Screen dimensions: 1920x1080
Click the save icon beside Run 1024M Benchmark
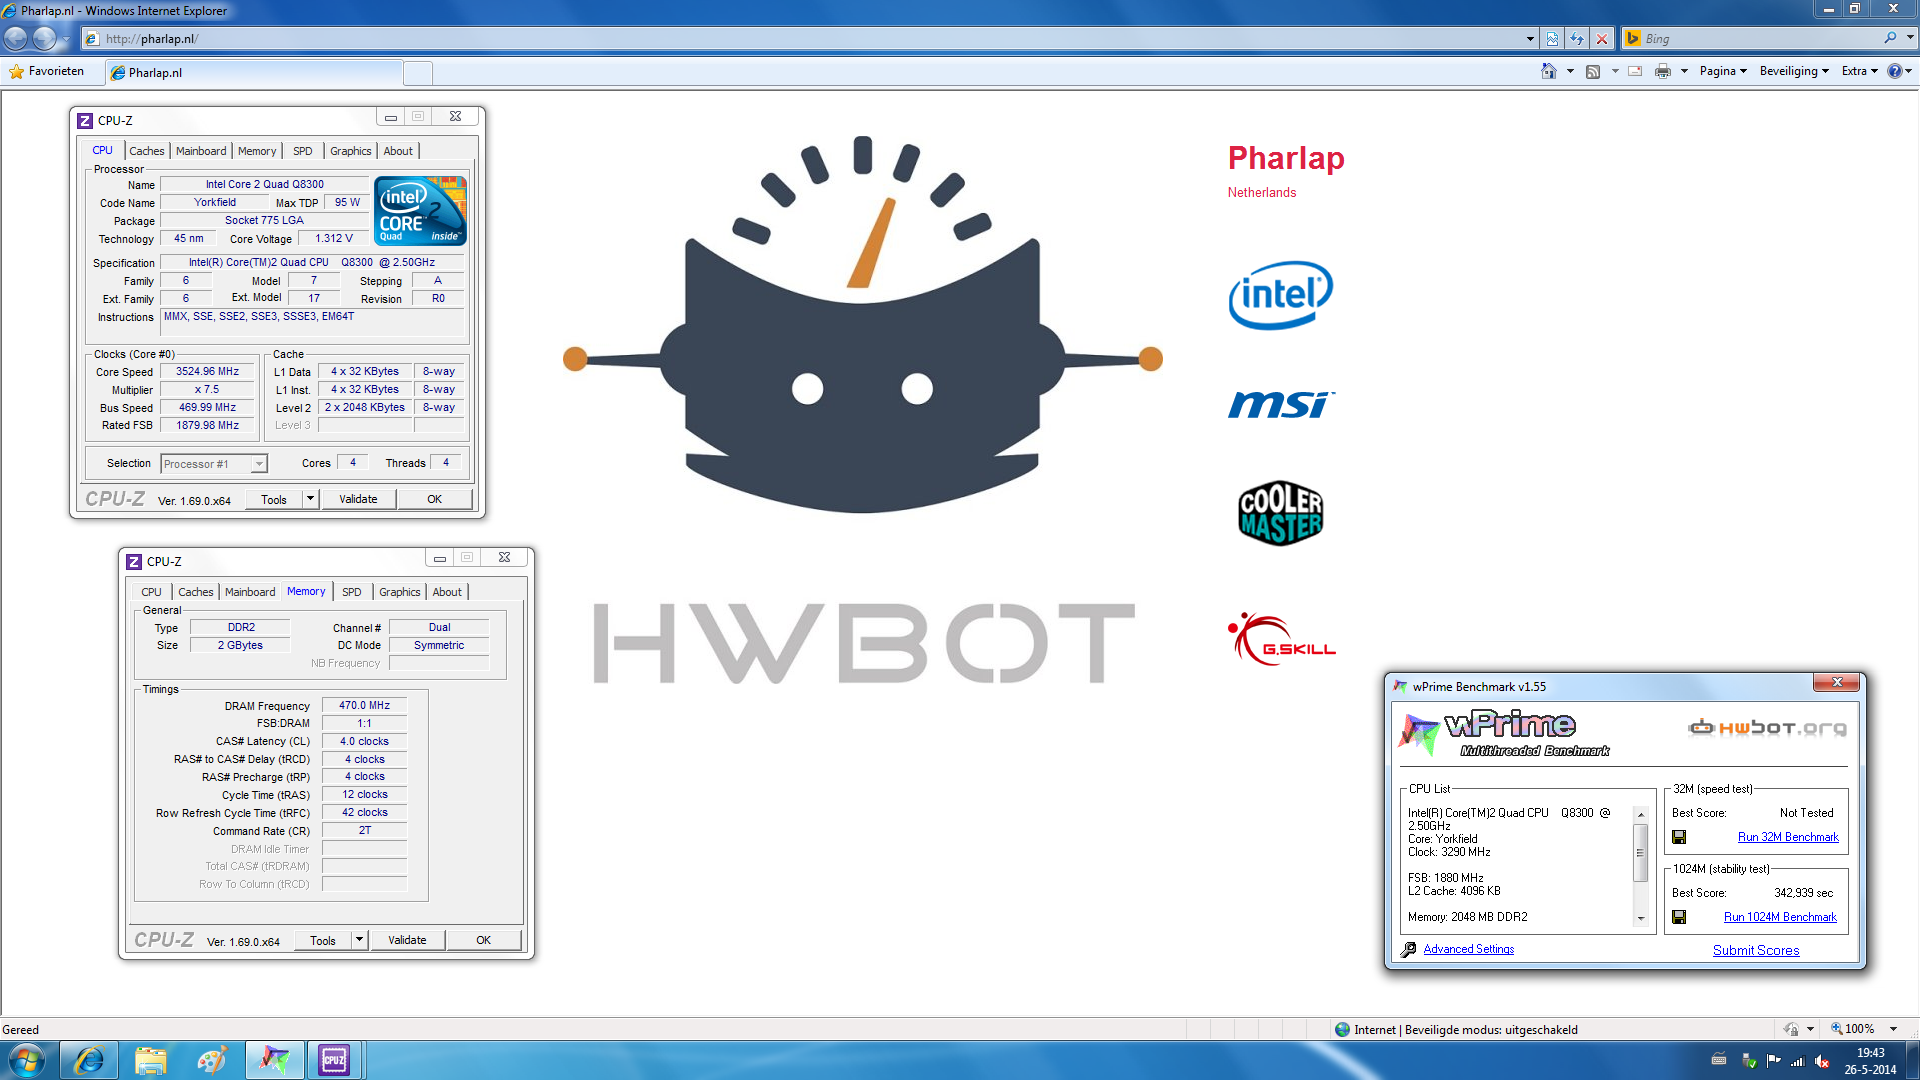click(1679, 917)
